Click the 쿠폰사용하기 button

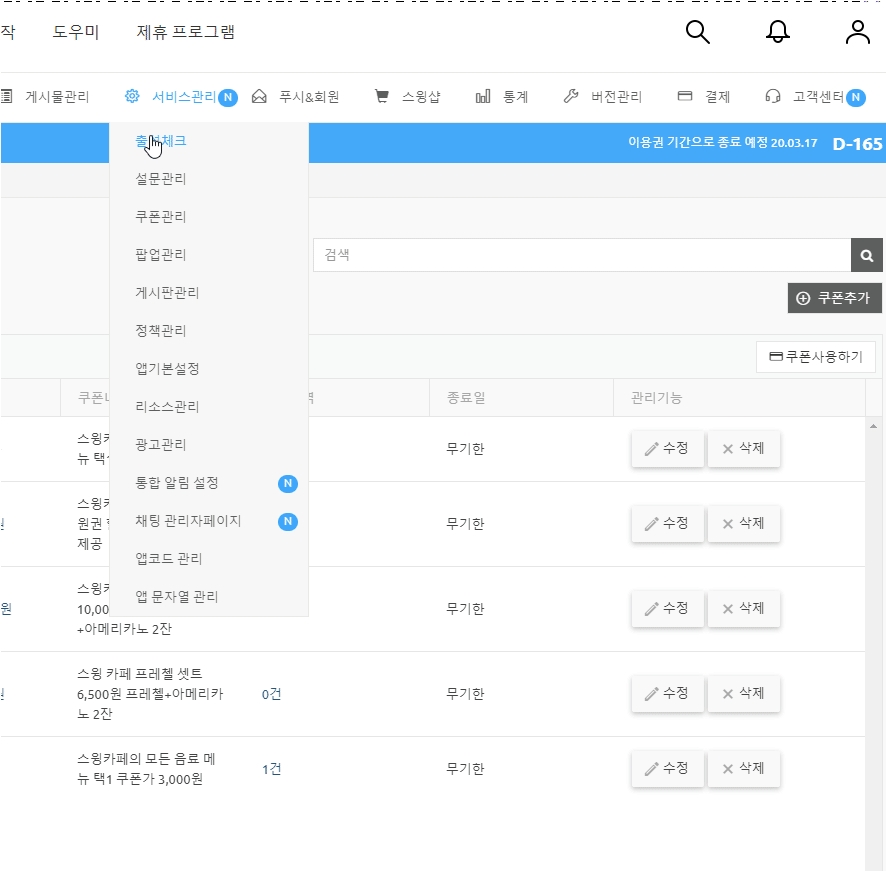pos(815,357)
